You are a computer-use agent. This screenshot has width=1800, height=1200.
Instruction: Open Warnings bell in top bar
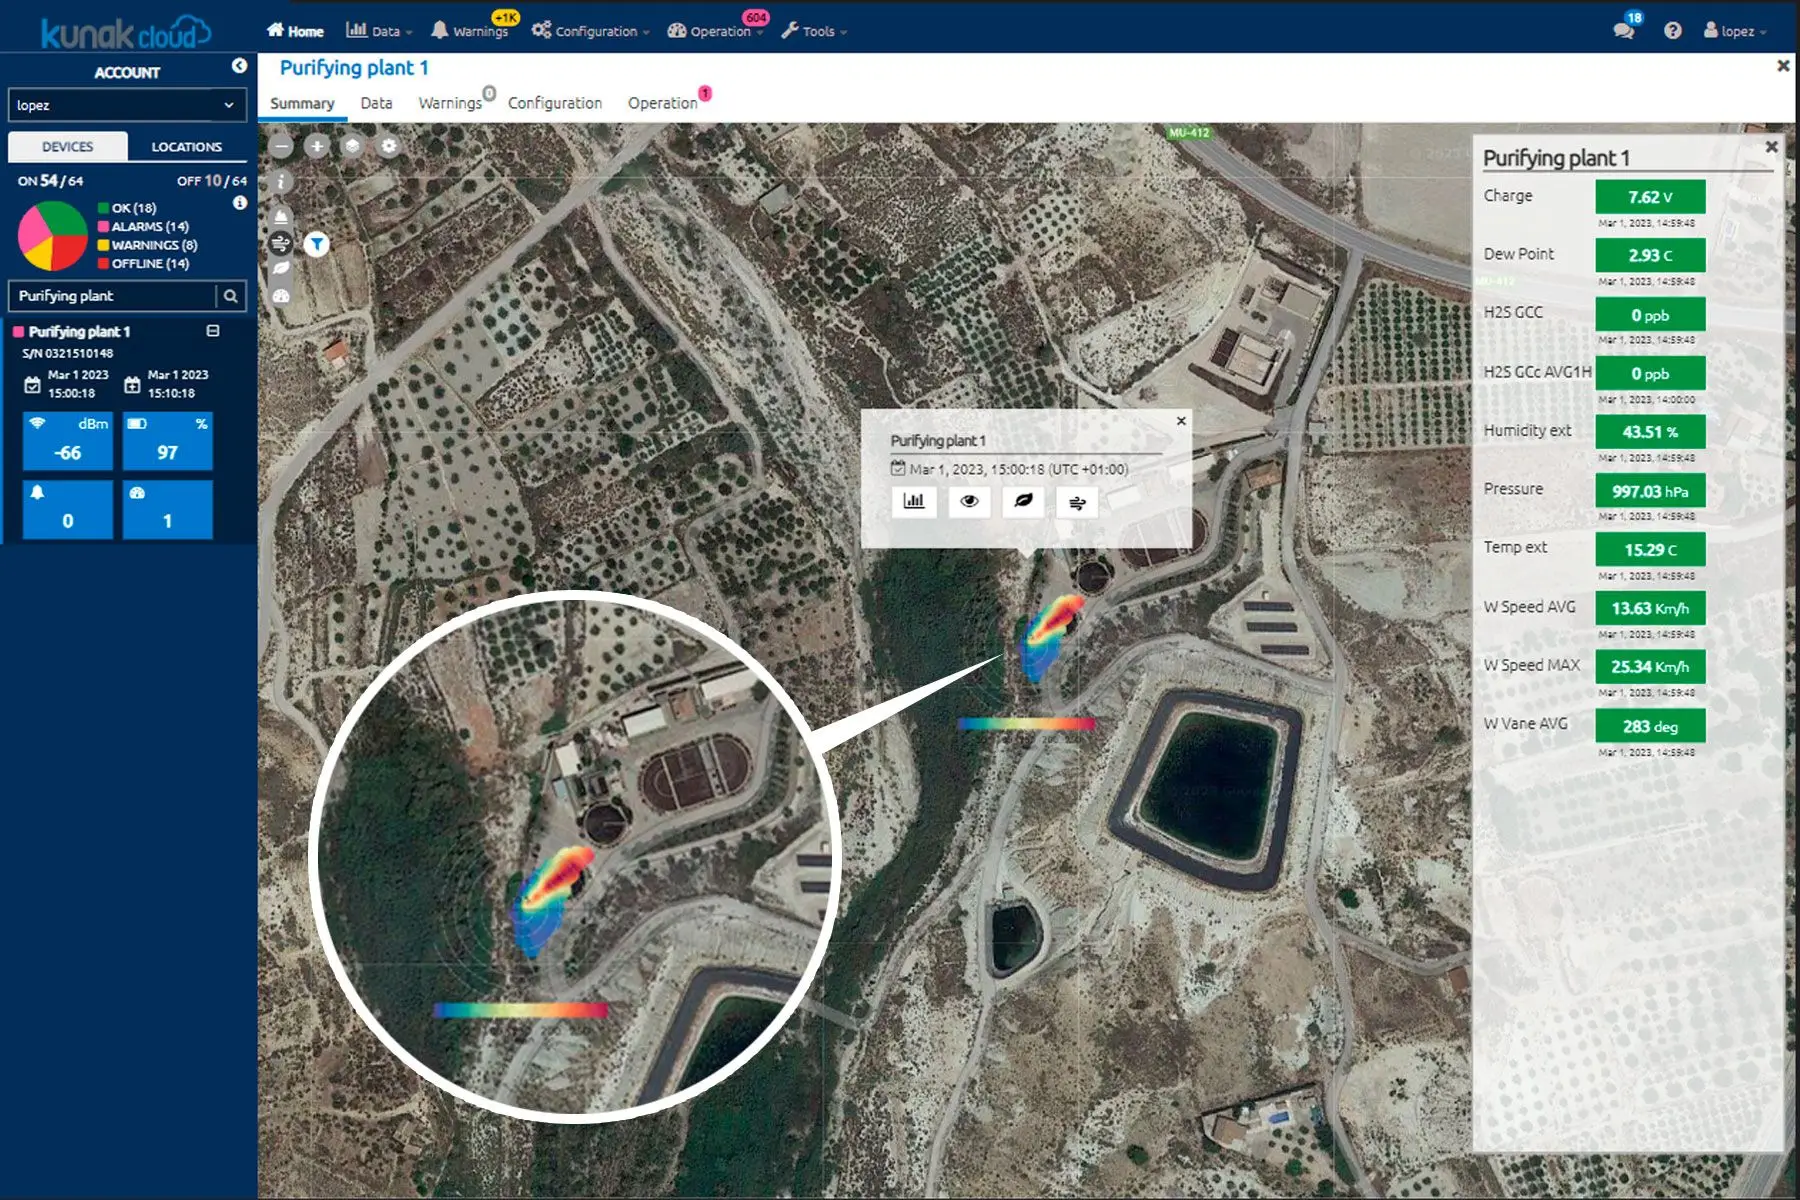[x=470, y=31]
